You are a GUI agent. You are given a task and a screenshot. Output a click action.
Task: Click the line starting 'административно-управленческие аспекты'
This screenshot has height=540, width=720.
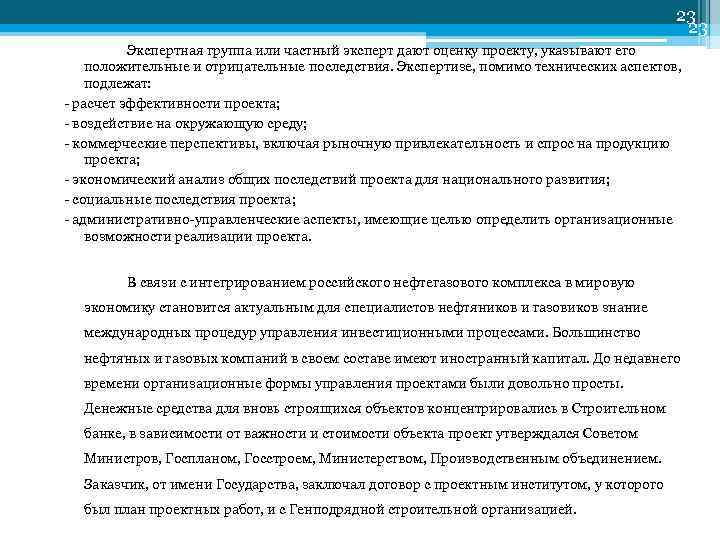(x=372, y=220)
